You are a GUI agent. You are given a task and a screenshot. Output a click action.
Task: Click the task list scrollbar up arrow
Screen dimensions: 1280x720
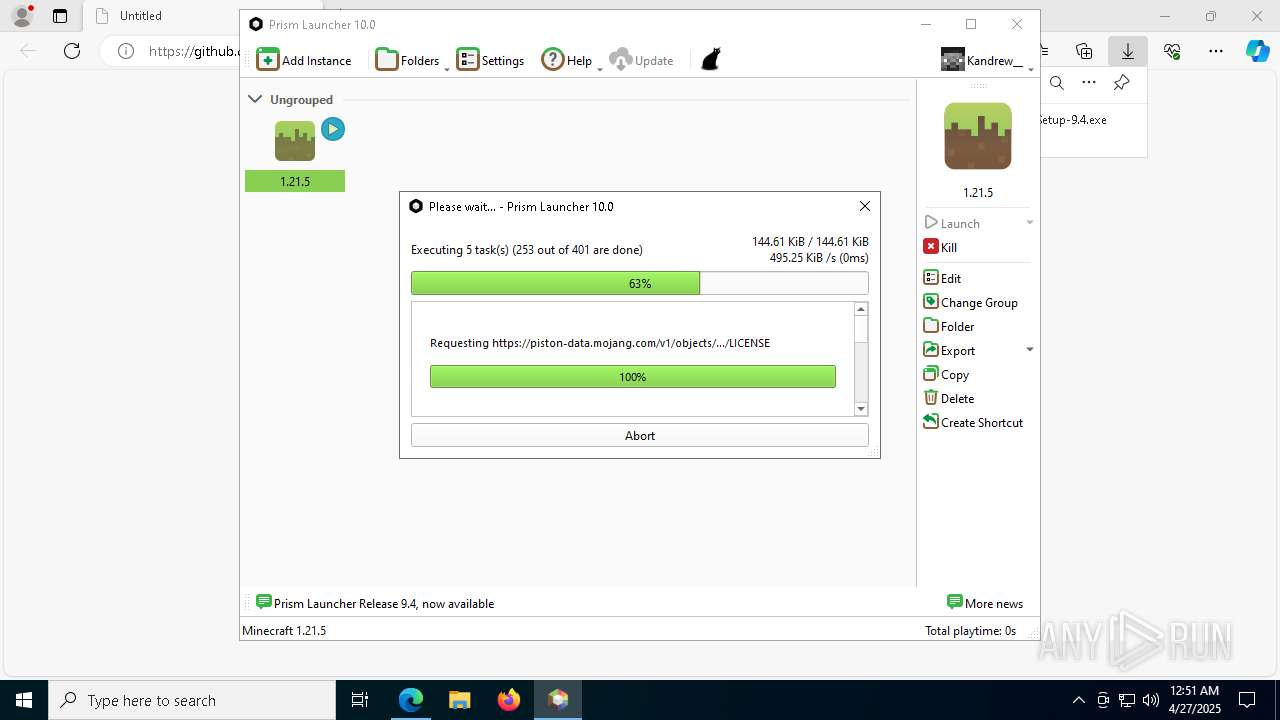click(x=861, y=310)
